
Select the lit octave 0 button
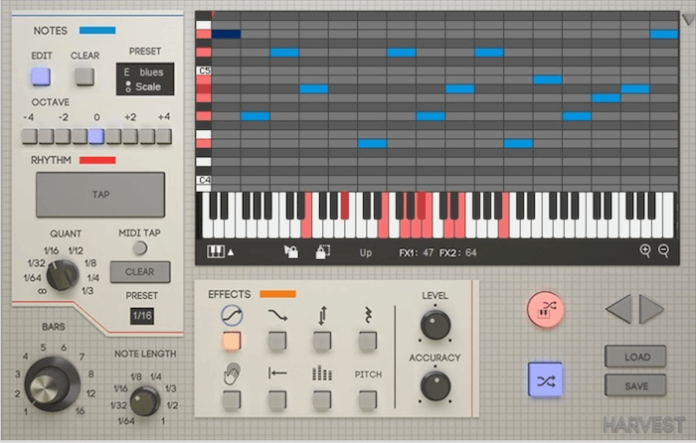pyautogui.click(x=96, y=136)
